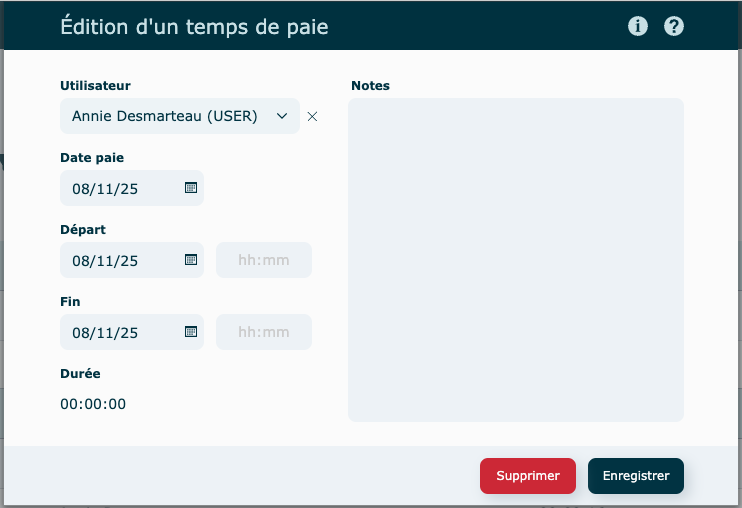Viewport: 742px width, 508px height.
Task: Click the Utilisateur field label
Action: coord(95,86)
